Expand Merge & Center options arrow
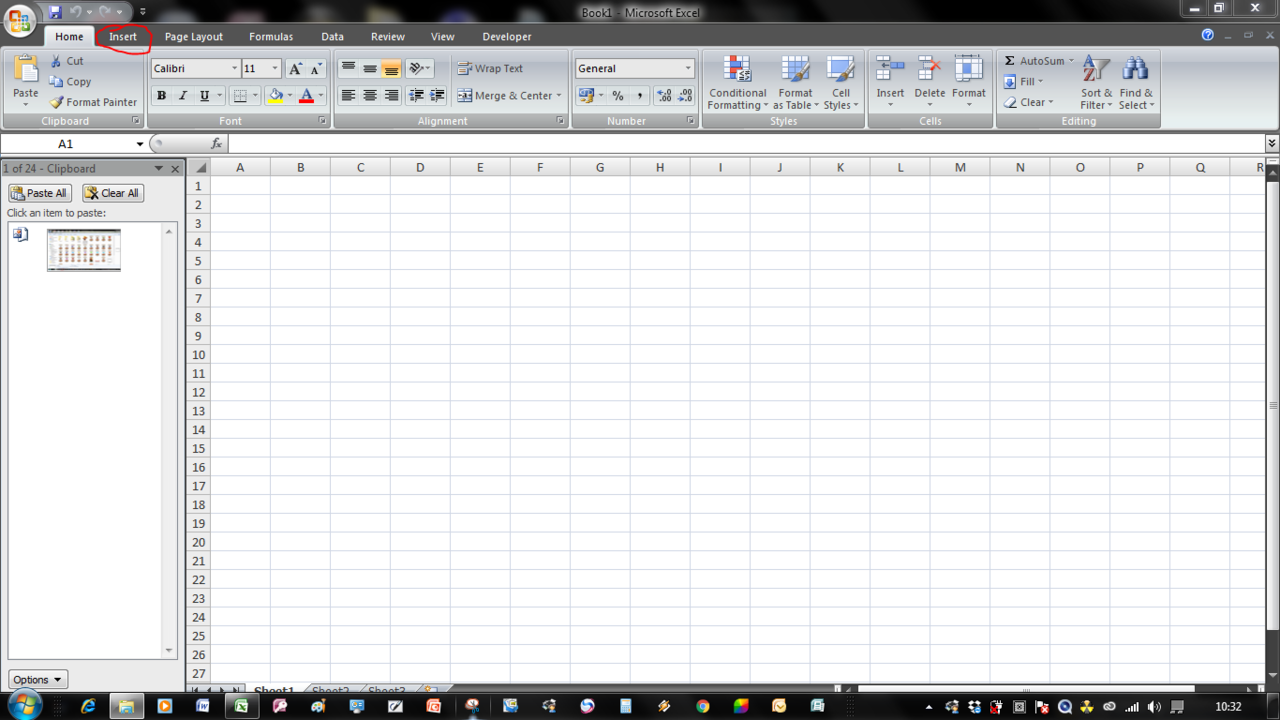 (559, 96)
